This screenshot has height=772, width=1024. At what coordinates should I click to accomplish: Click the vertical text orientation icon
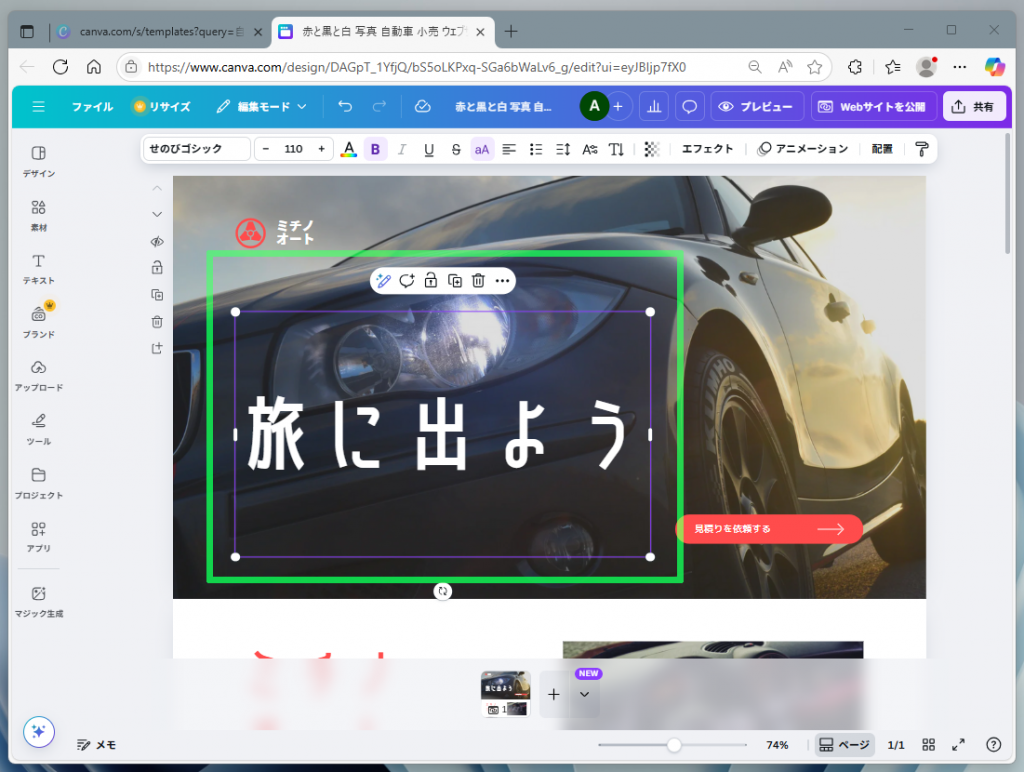616,148
